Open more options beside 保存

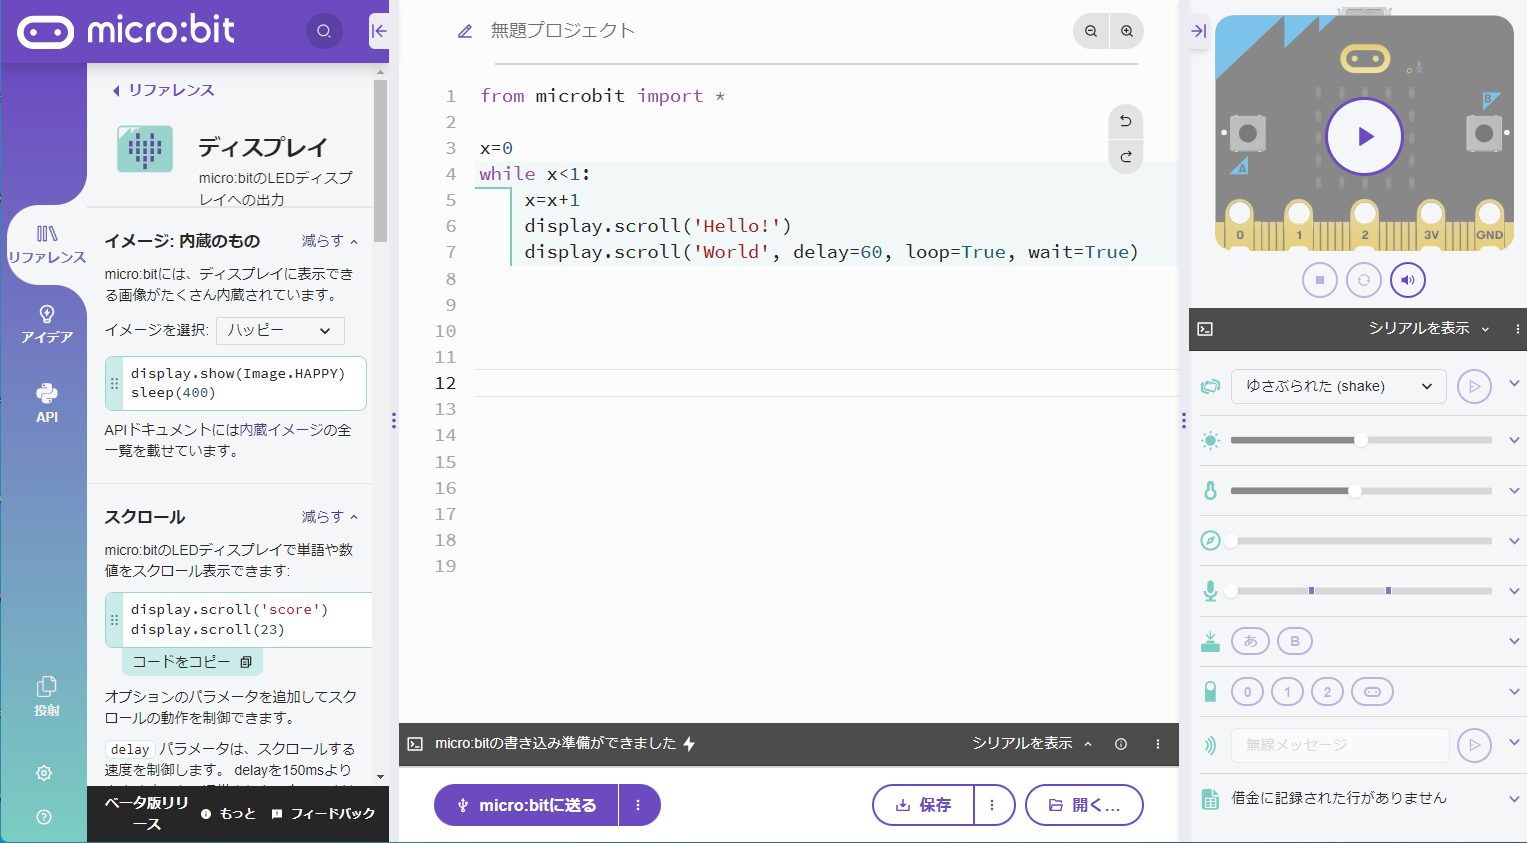[x=993, y=805]
